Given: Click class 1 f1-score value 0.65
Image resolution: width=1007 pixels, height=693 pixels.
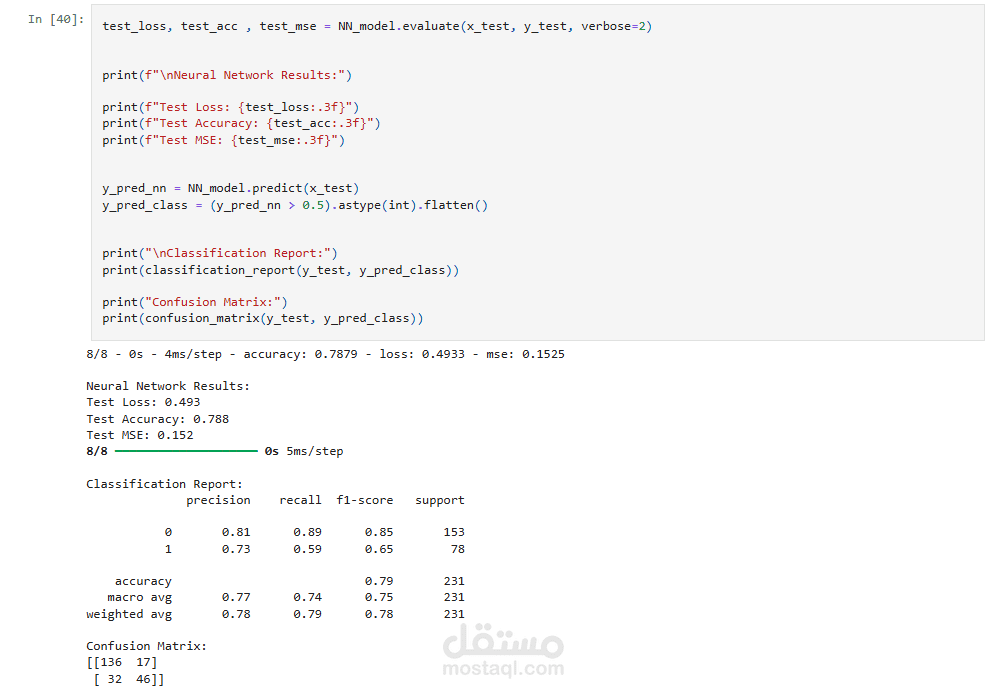Looking at the screenshot, I should tap(379, 549).
